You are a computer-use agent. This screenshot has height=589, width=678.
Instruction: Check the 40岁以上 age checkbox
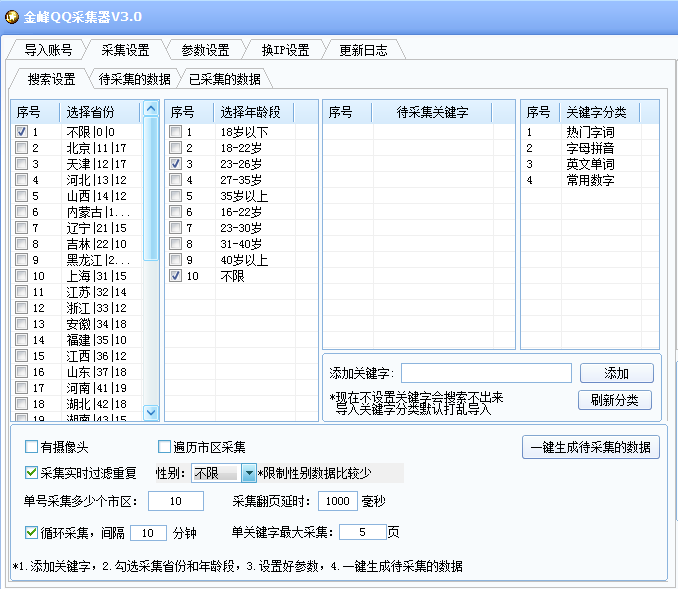point(175,259)
